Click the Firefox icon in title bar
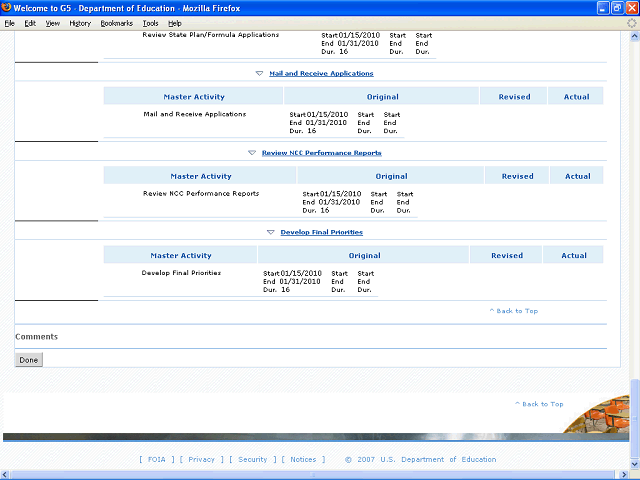 (x=7, y=7)
